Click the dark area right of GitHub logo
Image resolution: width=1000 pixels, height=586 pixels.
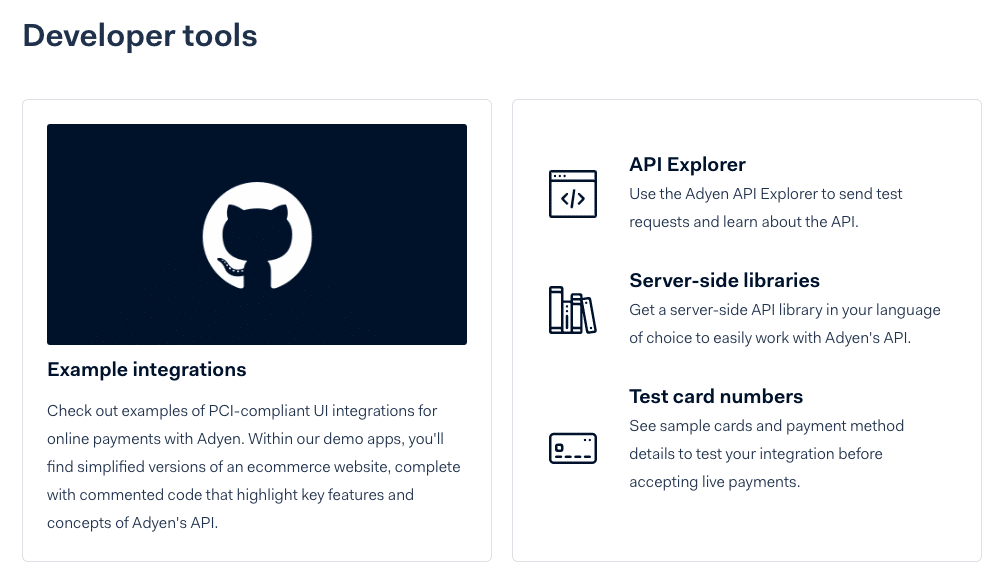(x=395, y=236)
